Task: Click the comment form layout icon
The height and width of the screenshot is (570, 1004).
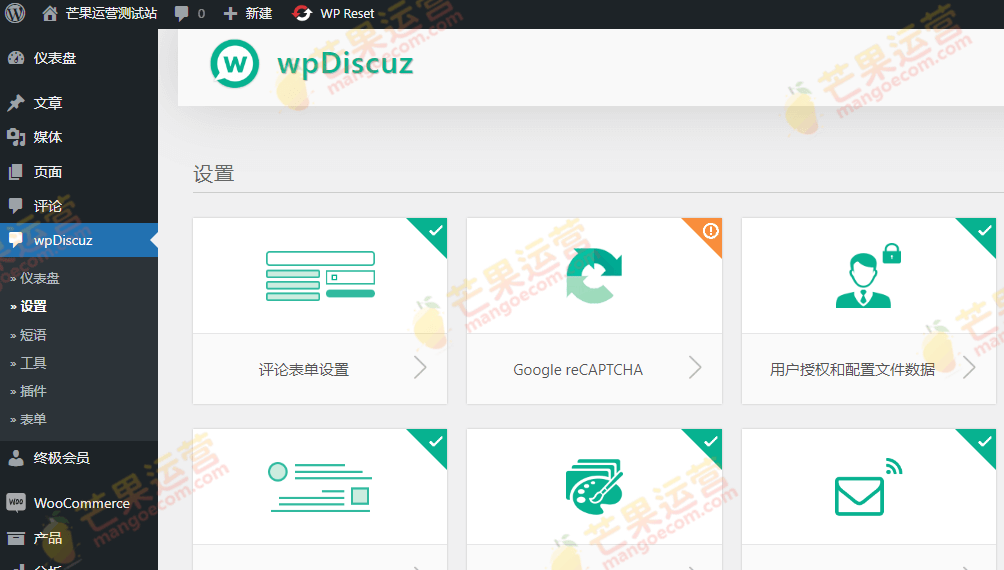Action: pyautogui.click(x=320, y=275)
